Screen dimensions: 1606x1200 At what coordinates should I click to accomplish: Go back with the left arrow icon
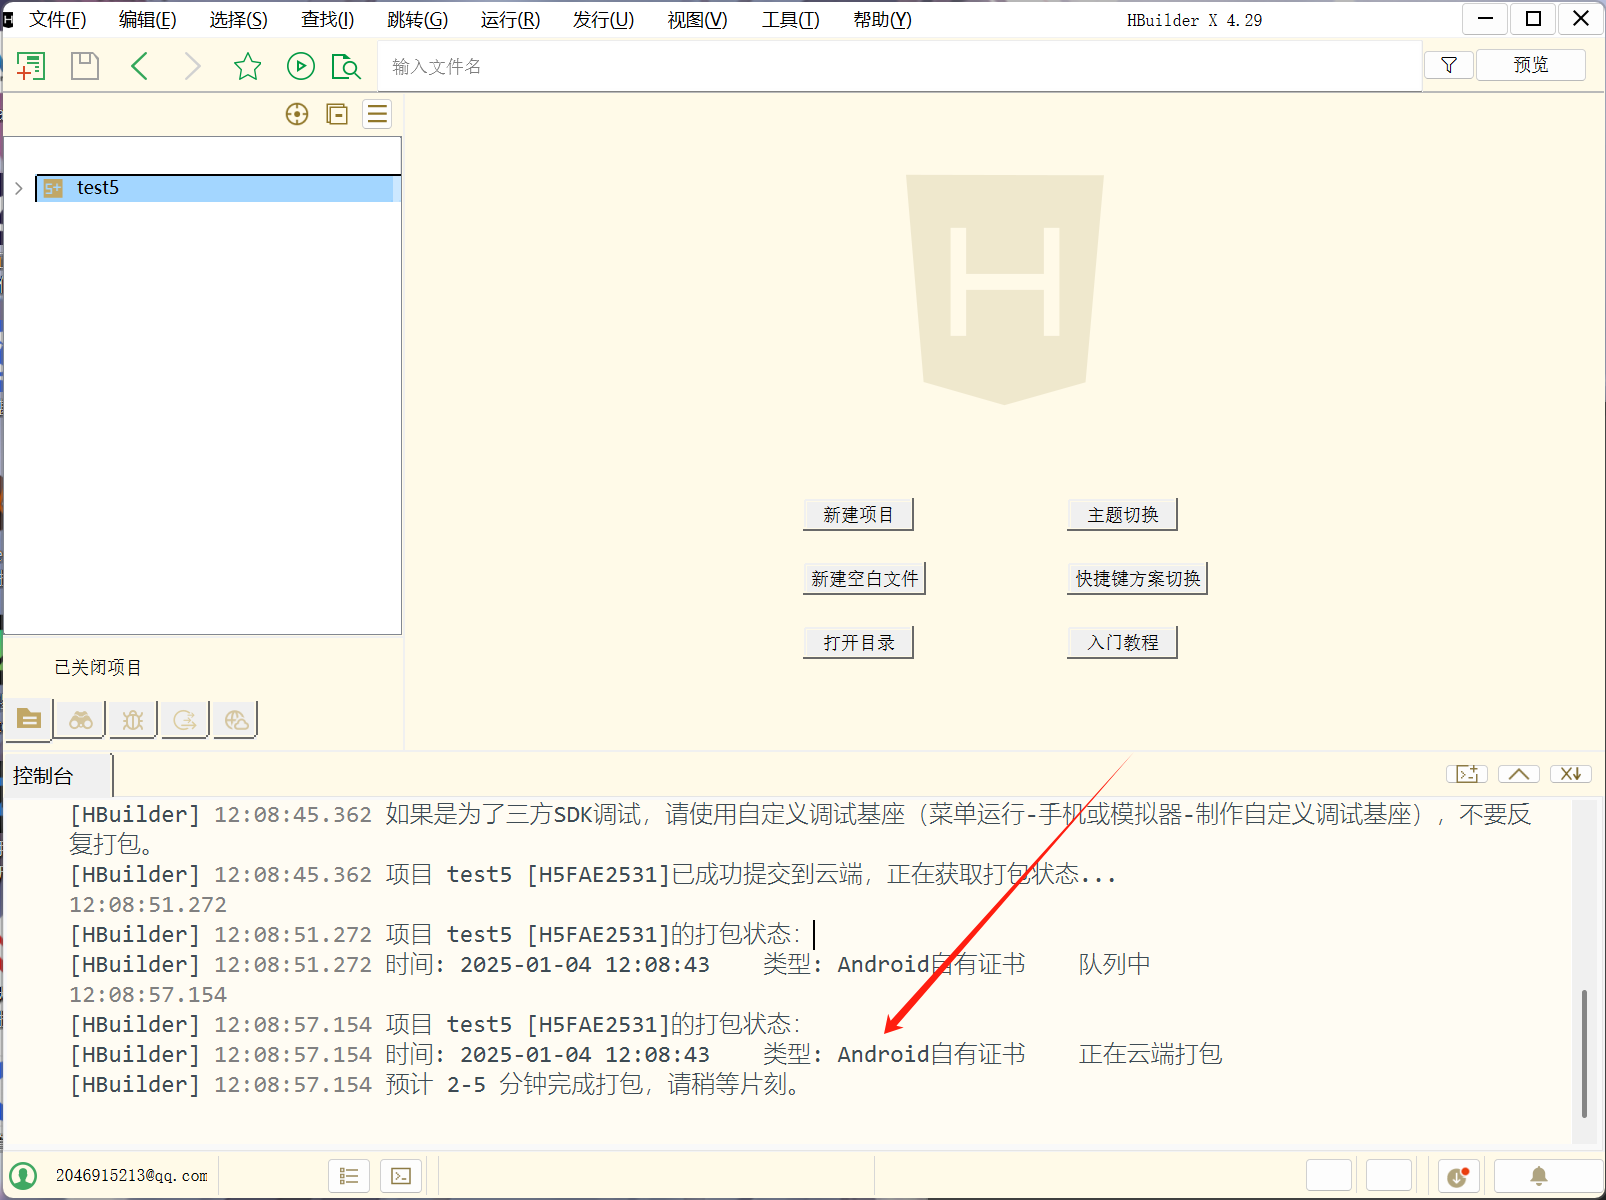[139, 66]
